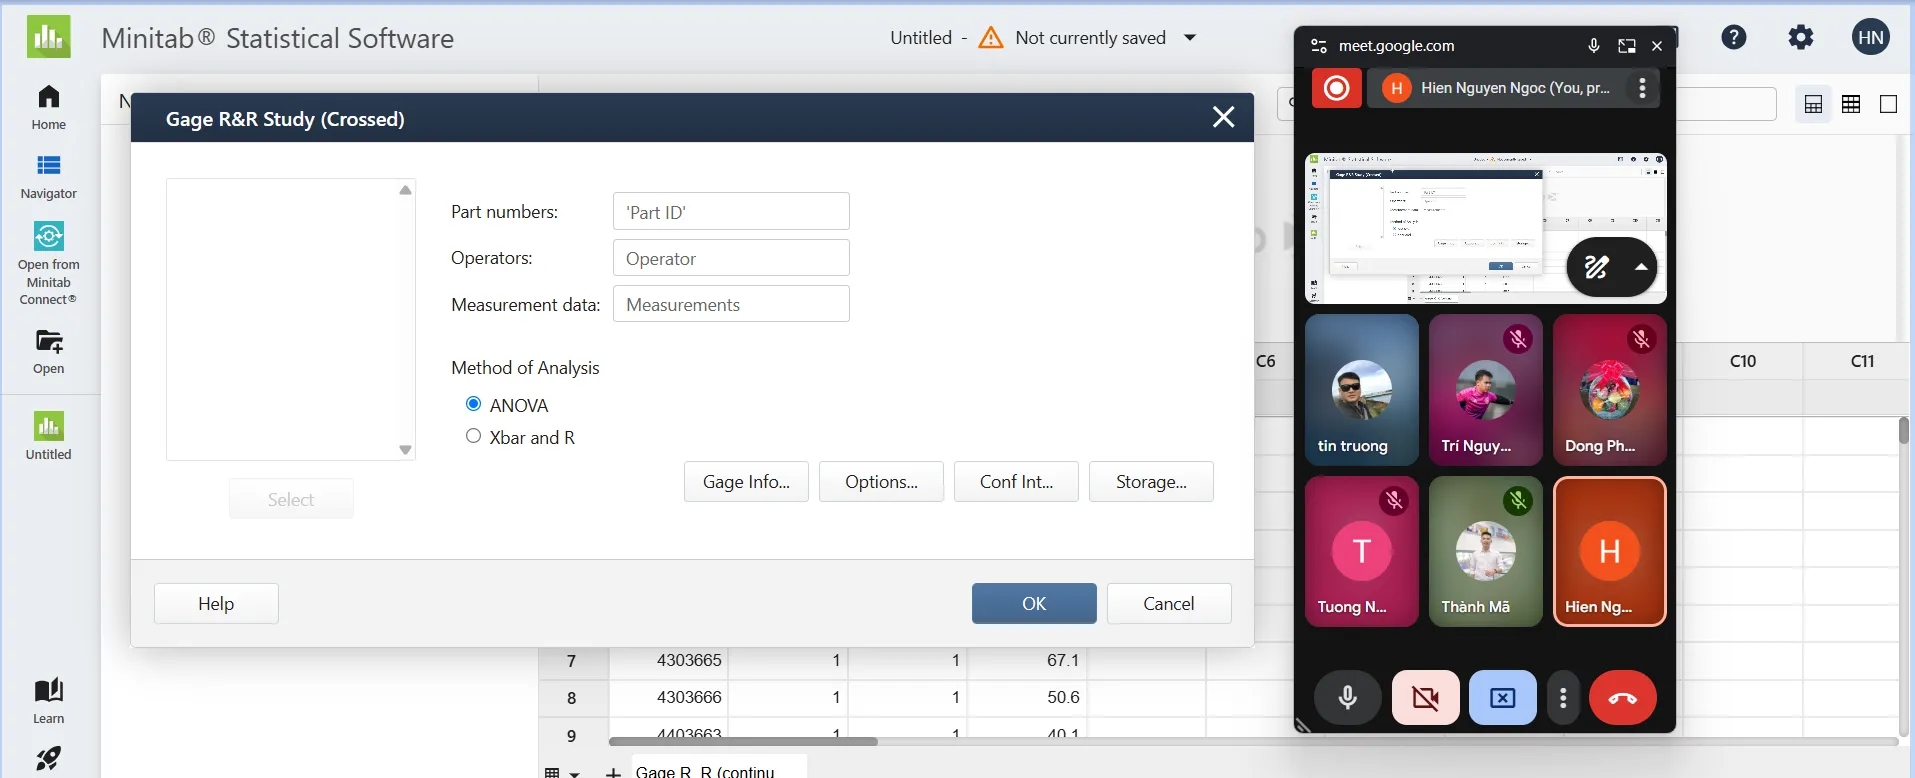Click the Gage Info button
This screenshot has height=778, width=1915.
pyautogui.click(x=746, y=482)
